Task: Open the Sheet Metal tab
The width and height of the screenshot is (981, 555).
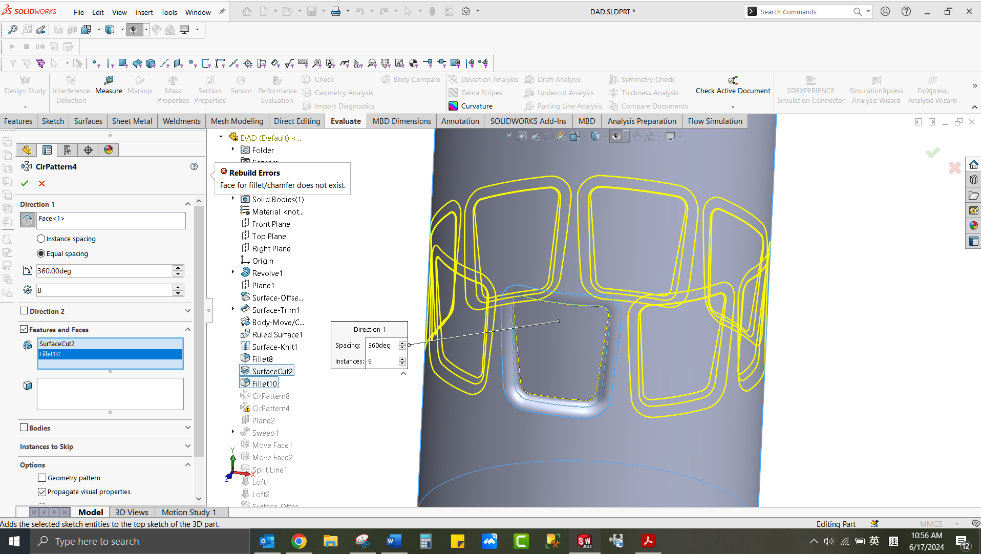Action: [x=132, y=121]
